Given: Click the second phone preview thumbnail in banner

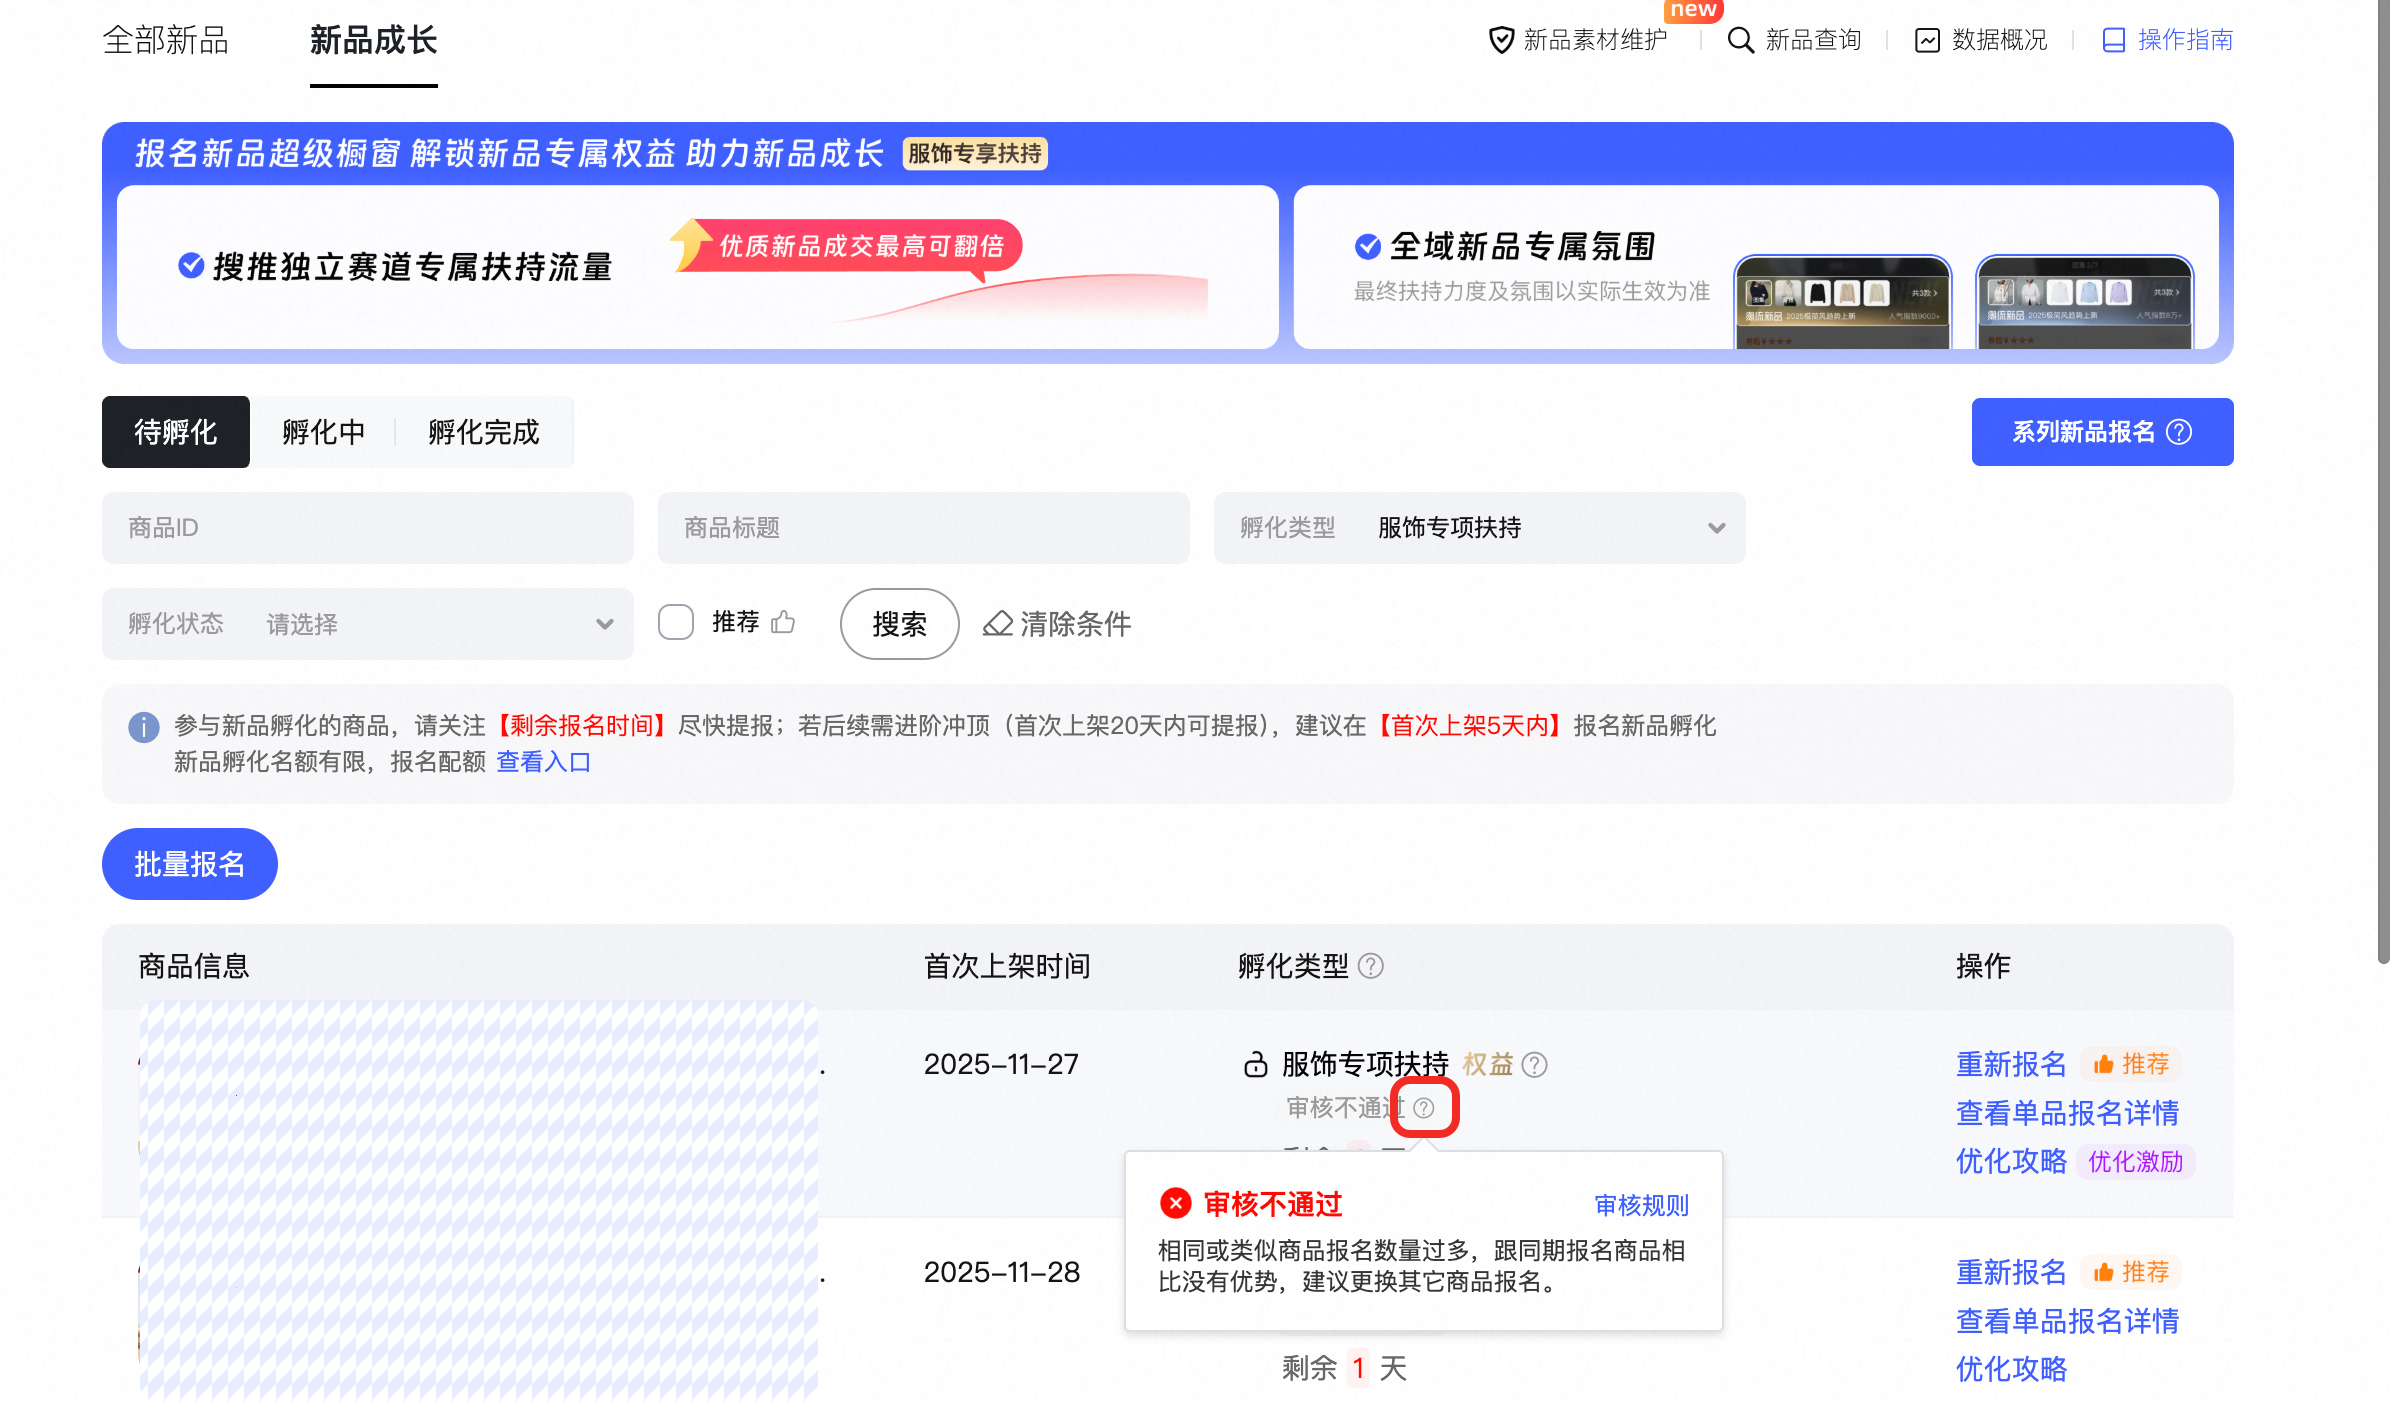Looking at the screenshot, I should [2084, 302].
